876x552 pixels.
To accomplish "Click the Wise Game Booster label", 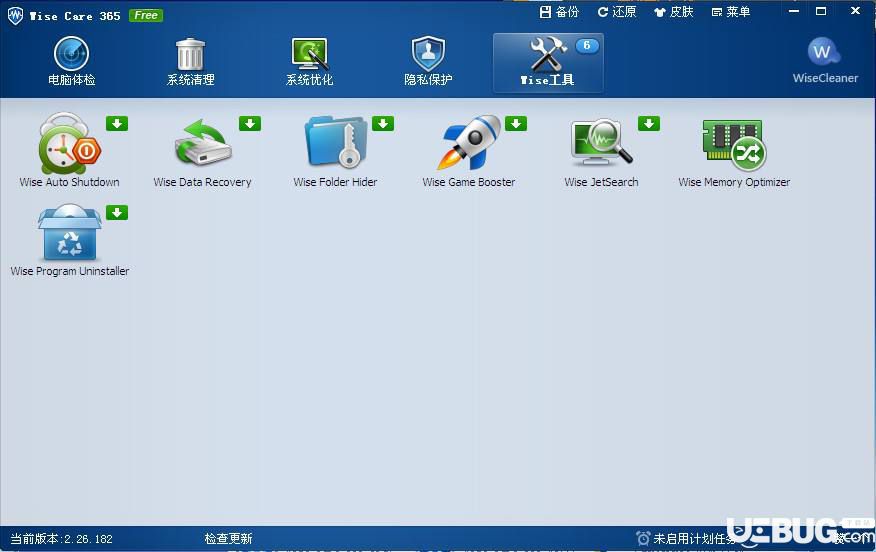I will (x=469, y=182).
